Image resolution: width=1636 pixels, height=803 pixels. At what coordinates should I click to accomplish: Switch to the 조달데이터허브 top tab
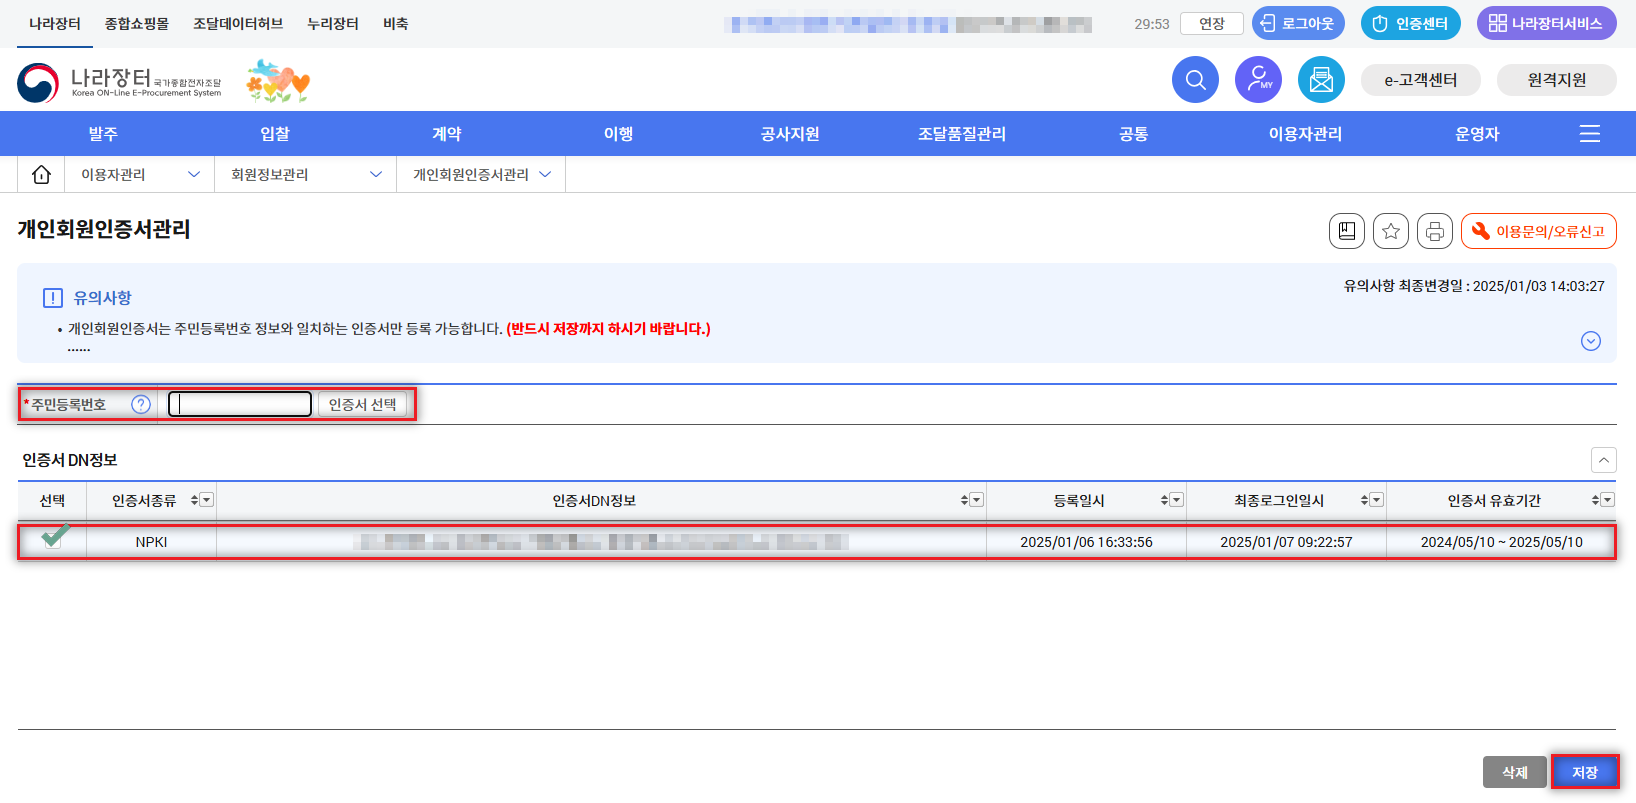pos(238,23)
